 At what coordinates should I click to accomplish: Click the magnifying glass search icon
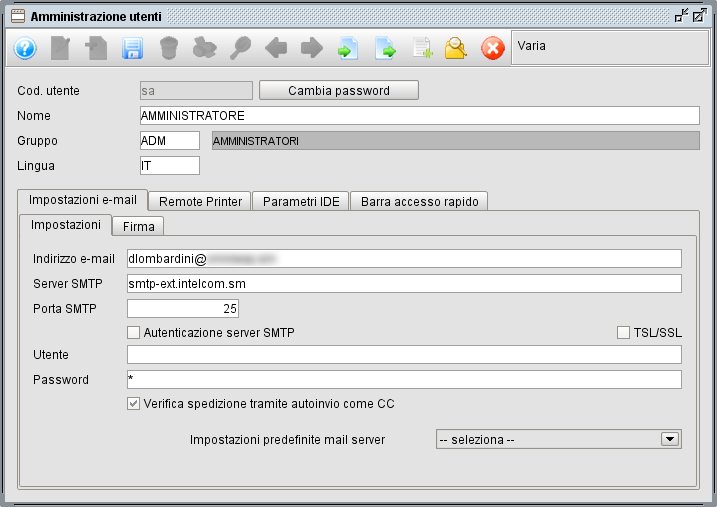point(240,48)
